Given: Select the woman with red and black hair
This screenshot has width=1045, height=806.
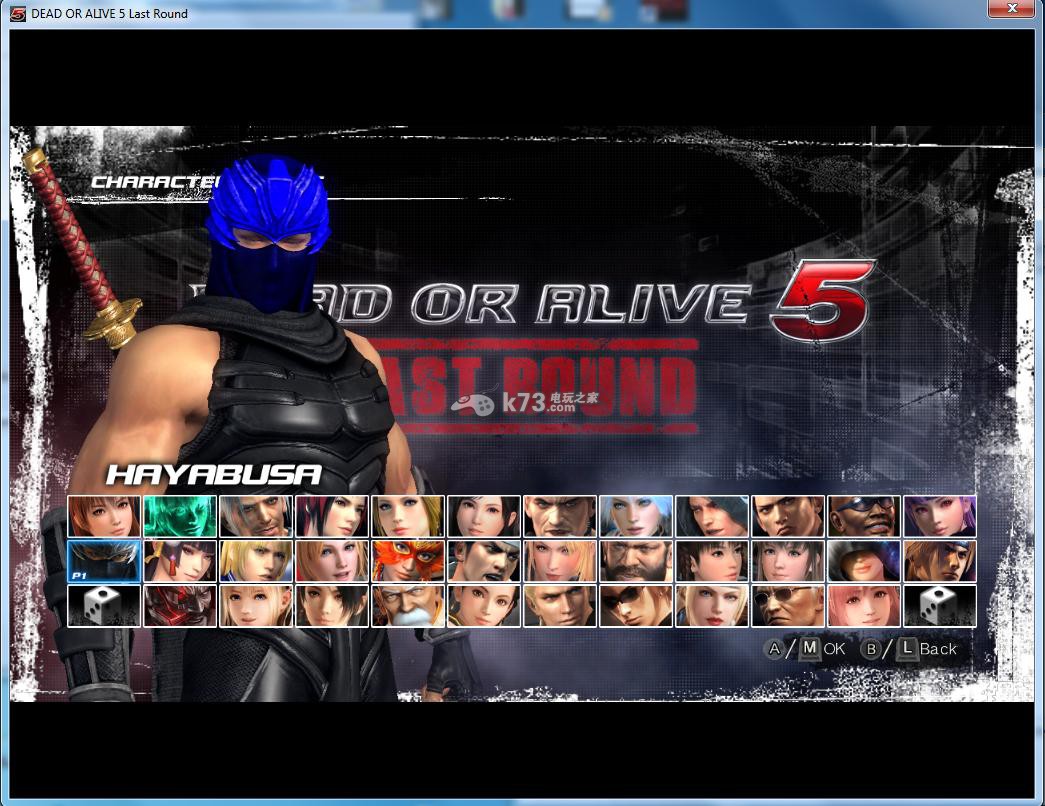Looking at the screenshot, I should 332,516.
